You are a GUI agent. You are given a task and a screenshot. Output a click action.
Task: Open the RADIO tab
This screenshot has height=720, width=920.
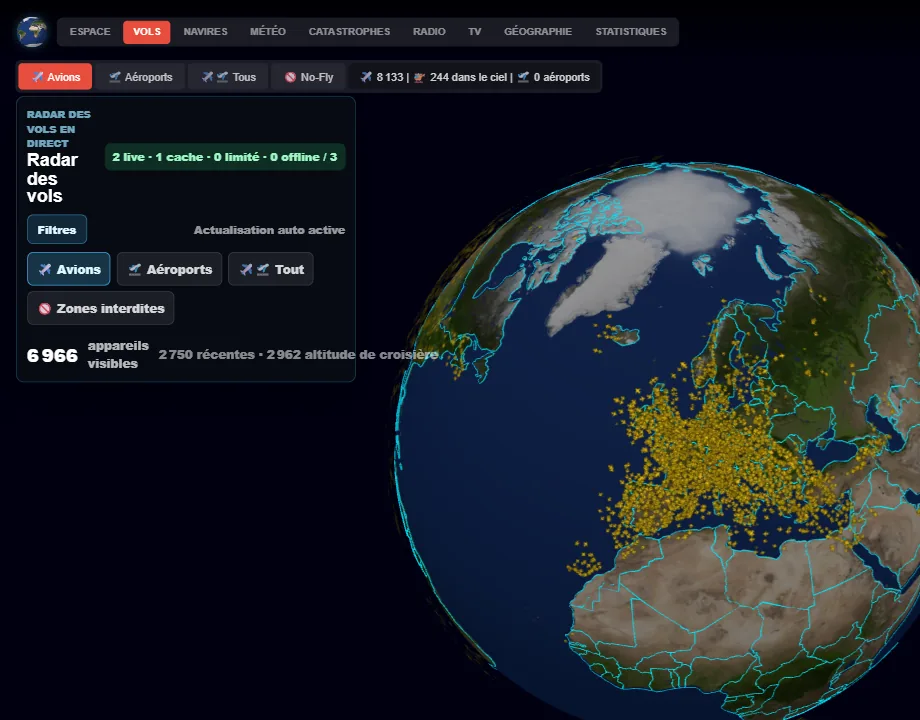click(429, 32)
